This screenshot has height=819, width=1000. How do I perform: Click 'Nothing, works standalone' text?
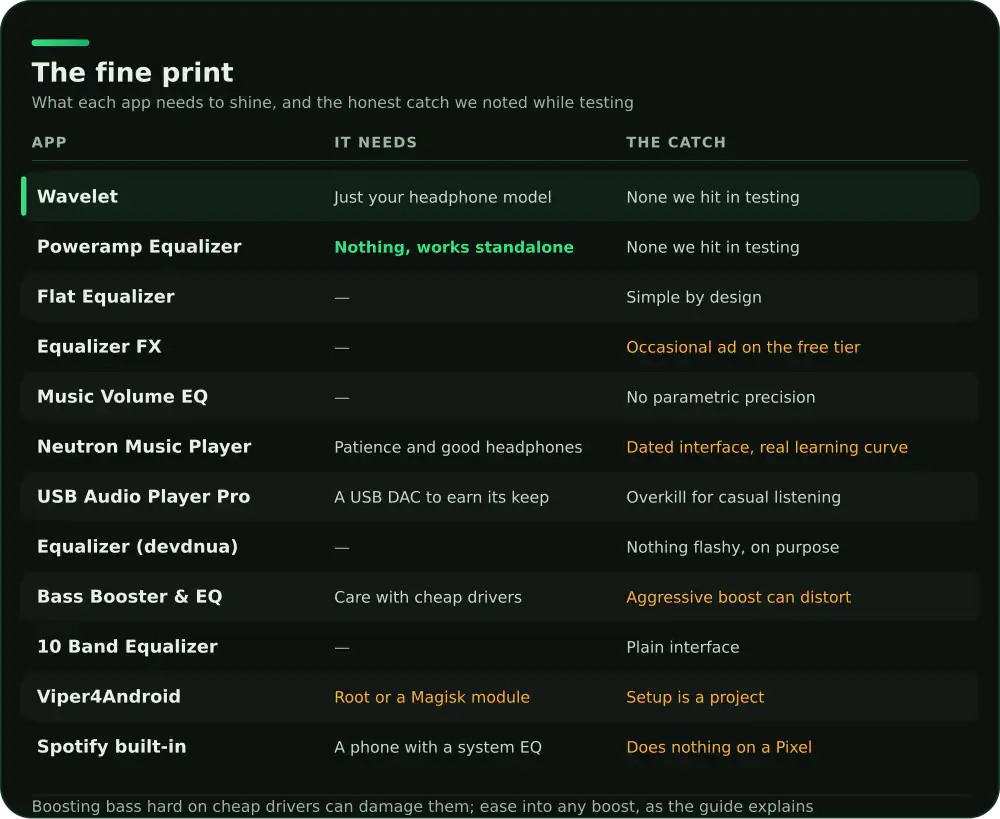coord(454,247)
